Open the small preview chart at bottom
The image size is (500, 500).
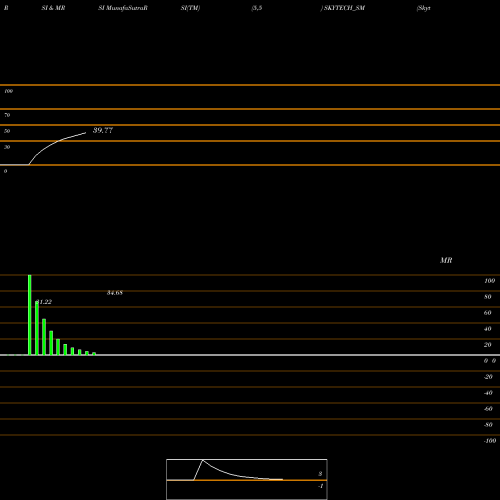click(x=247, y=479)
